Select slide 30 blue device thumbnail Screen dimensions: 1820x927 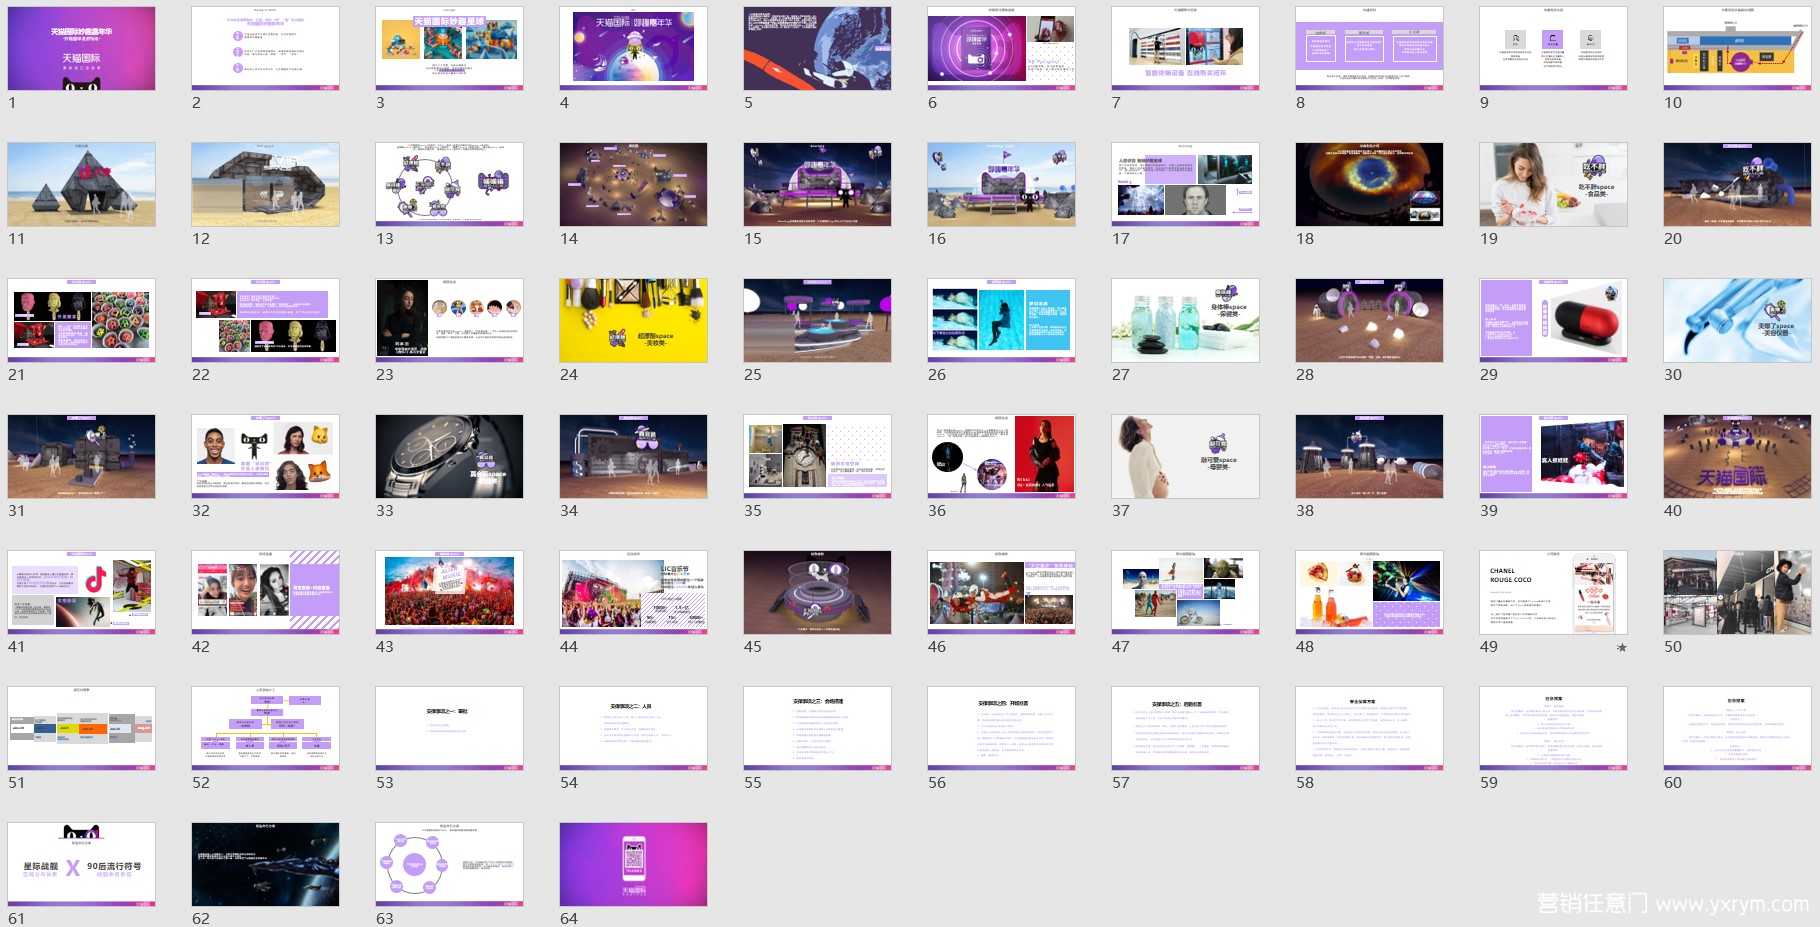pos(1737,320)
